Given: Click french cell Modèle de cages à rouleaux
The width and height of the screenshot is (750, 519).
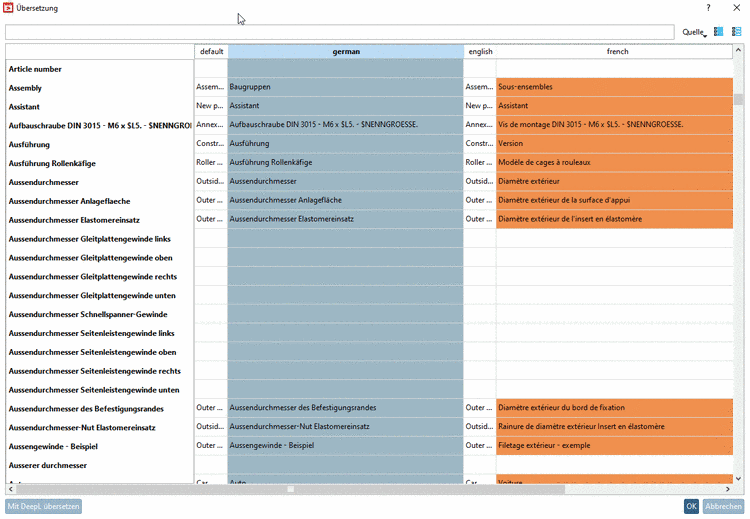Looking at the screenshot, I should 615,163.
